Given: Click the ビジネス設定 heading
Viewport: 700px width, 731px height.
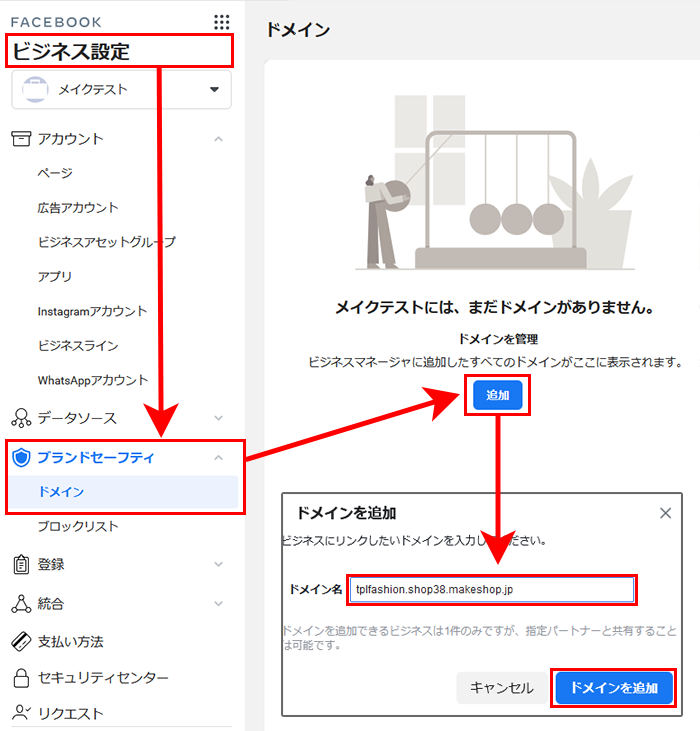Looking at the screenshot, I should tap(71, 51).
